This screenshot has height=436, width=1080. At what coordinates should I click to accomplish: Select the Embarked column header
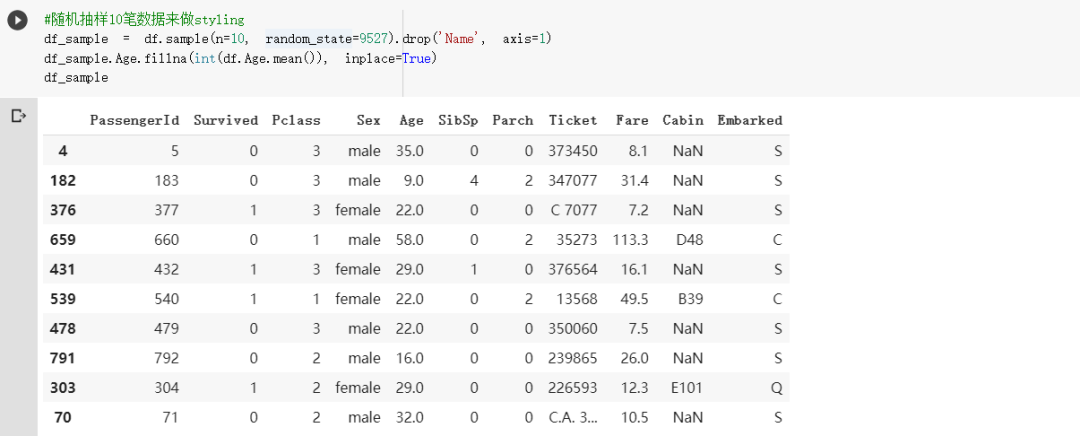tap(750, 120)
